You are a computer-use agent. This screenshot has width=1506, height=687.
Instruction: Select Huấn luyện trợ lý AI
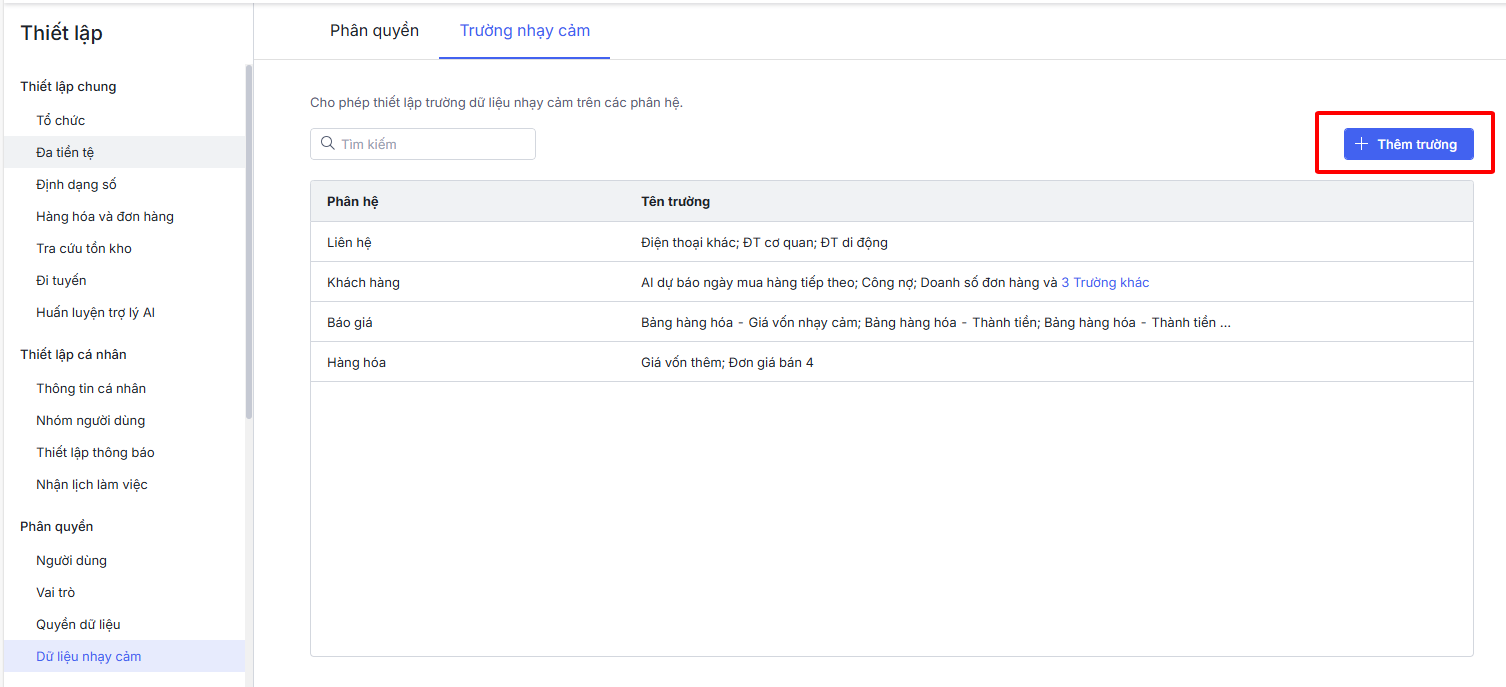click(x=96, y=313)
